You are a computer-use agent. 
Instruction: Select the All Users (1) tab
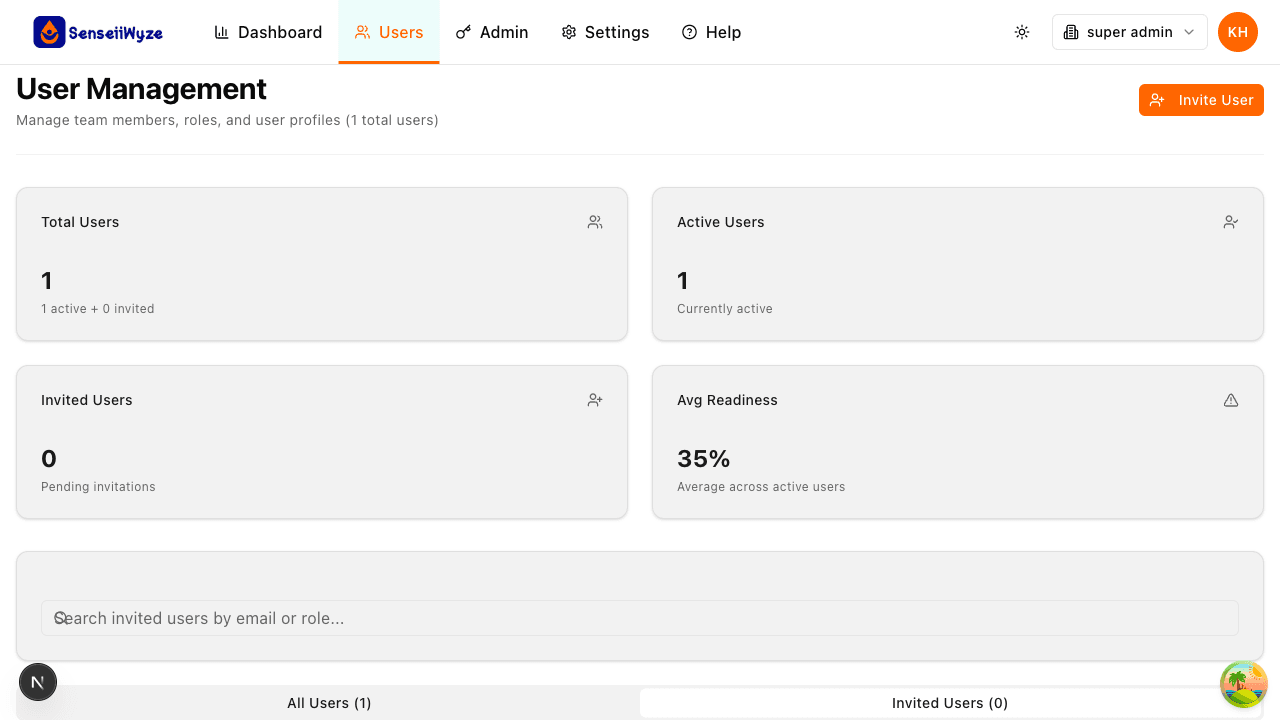point(329,702)
